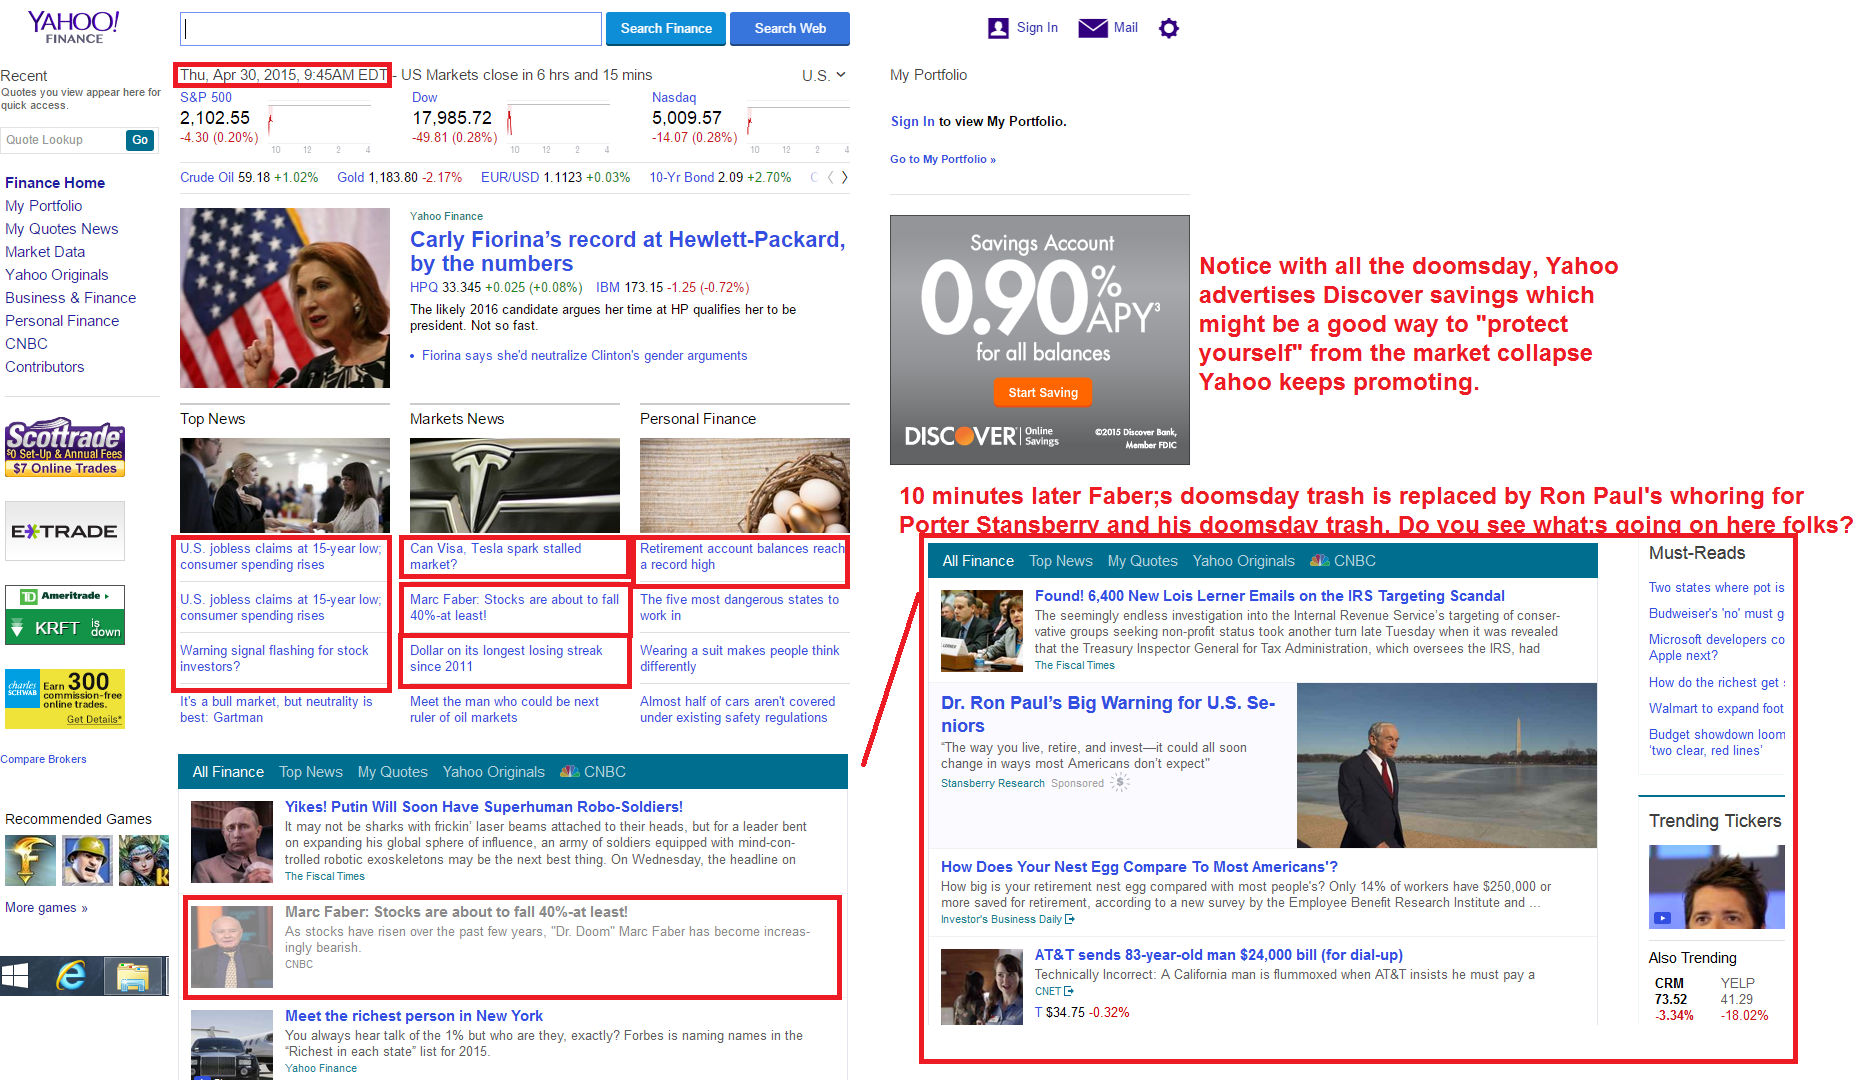Click the Yahoo Finance logo
The image size is (1870, 1080).
point(73,27)
